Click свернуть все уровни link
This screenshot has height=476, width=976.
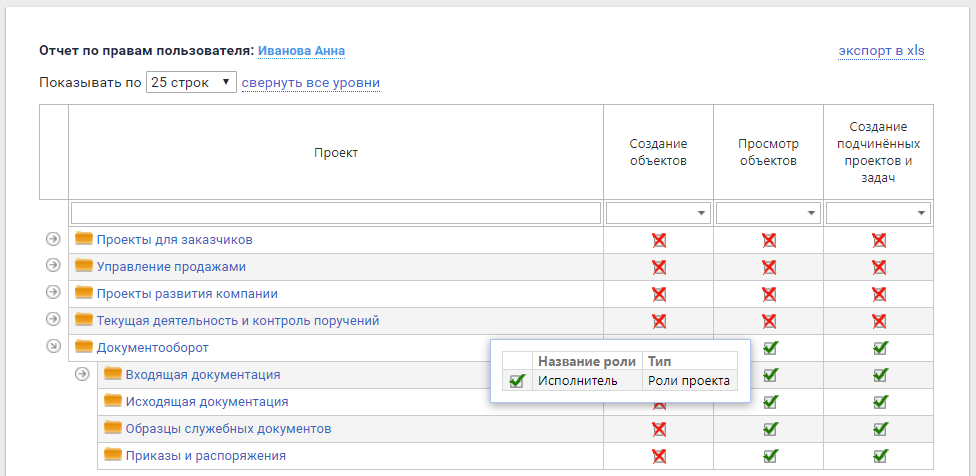(310, 83)
